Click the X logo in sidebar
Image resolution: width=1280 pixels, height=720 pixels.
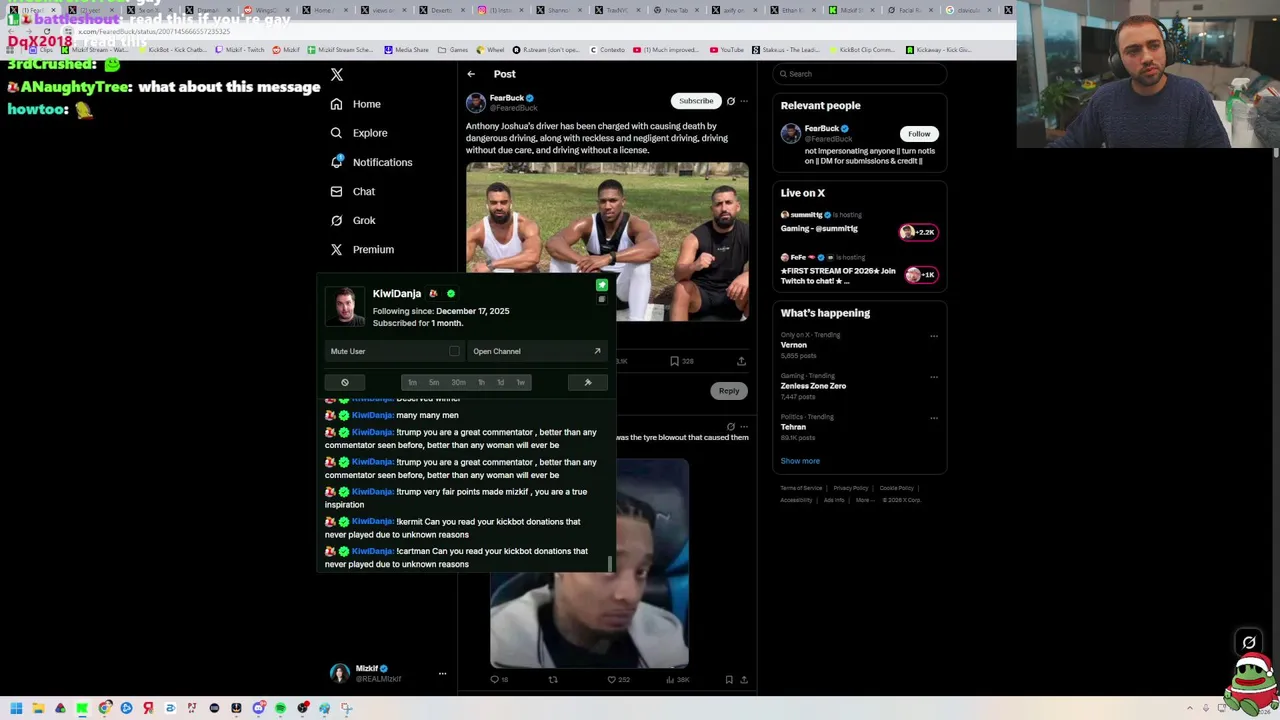click(x=337, y=75)
